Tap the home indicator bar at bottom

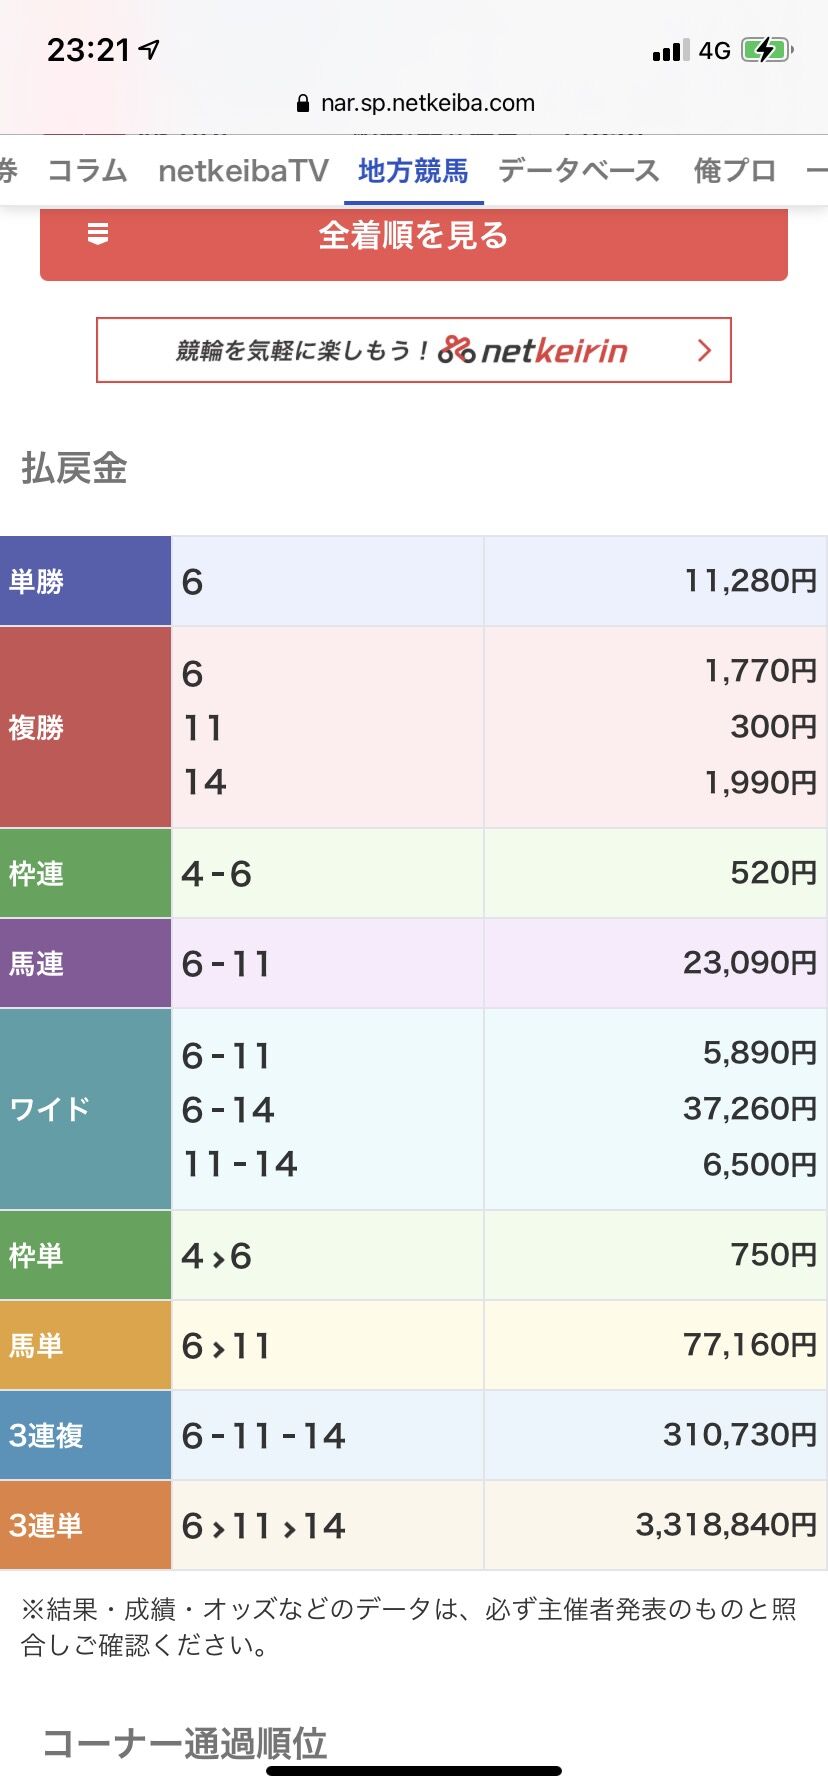coord(414,1771)
